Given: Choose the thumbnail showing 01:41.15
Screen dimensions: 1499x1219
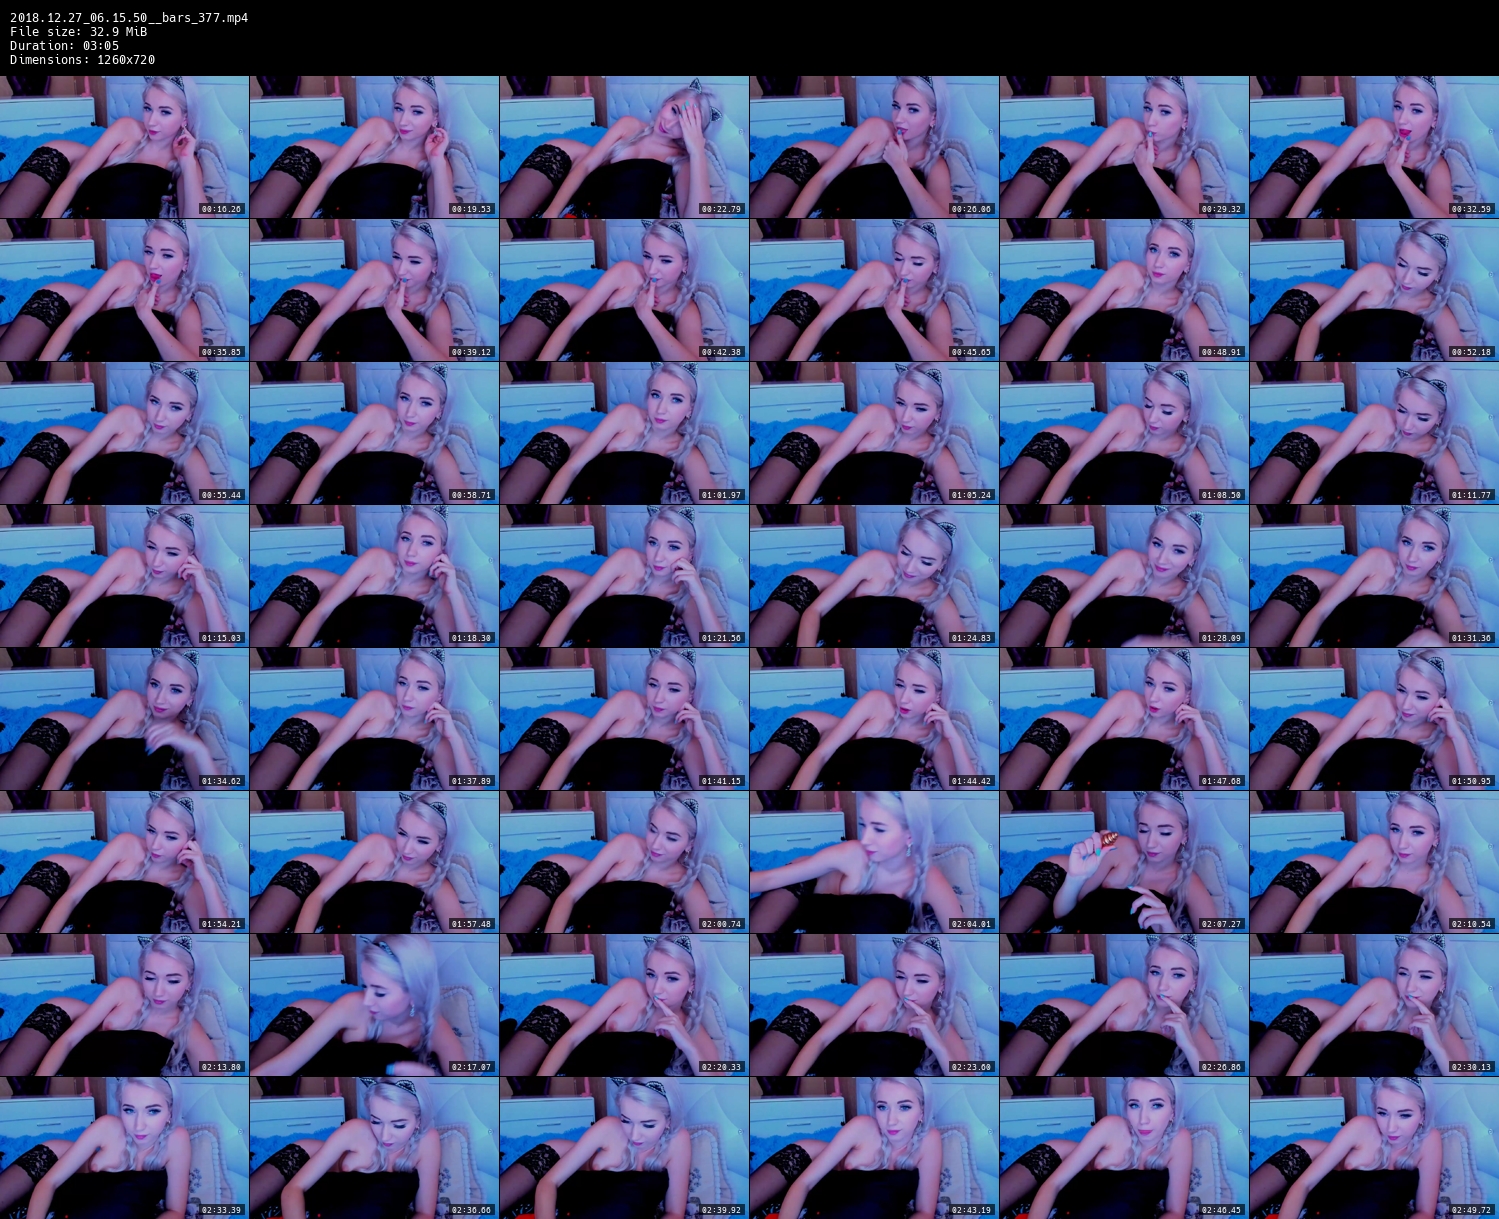Looking at the screenshot, I should tap(624, 719).
